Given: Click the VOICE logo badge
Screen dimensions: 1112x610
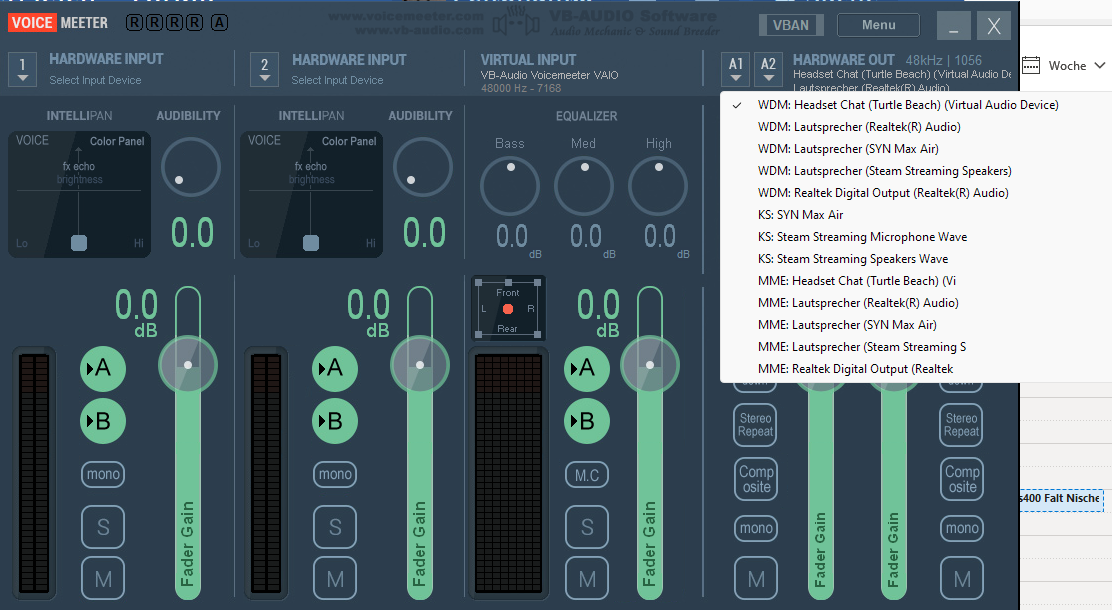Looking at the screenshot, I should pos(32,23).
